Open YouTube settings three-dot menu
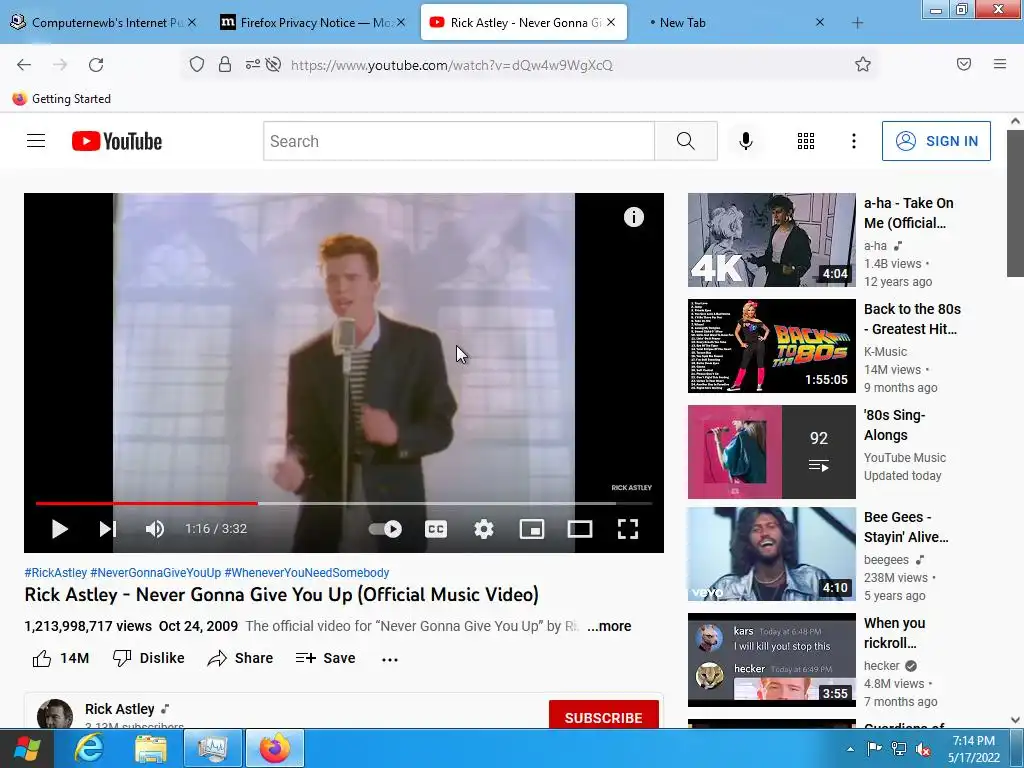This screenshot has width=1024, height=768. click(x=854, y=141)
